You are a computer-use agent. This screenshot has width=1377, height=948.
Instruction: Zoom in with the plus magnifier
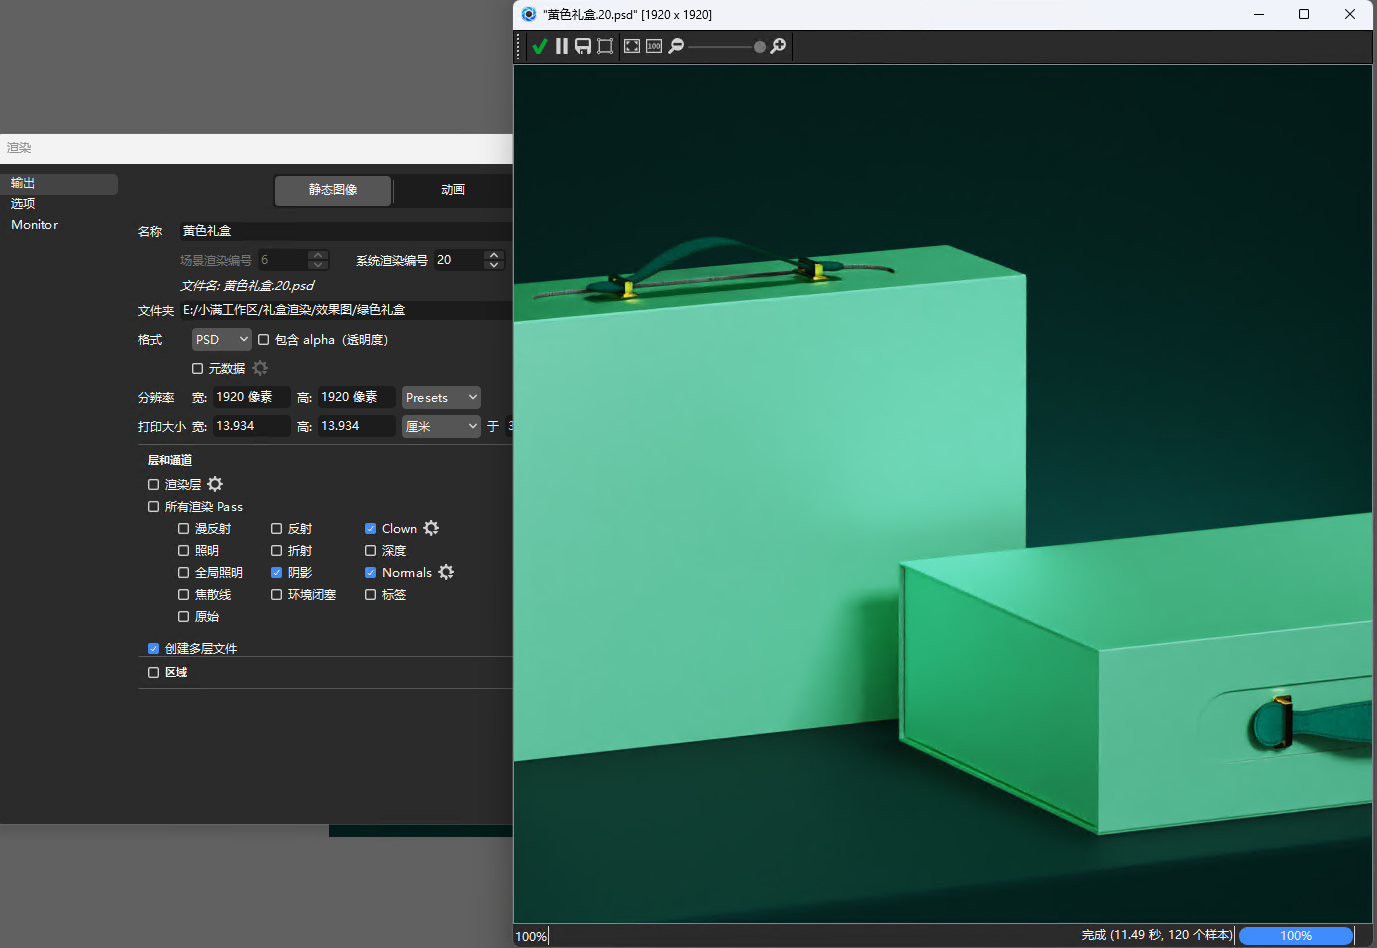tap(778, 46)
